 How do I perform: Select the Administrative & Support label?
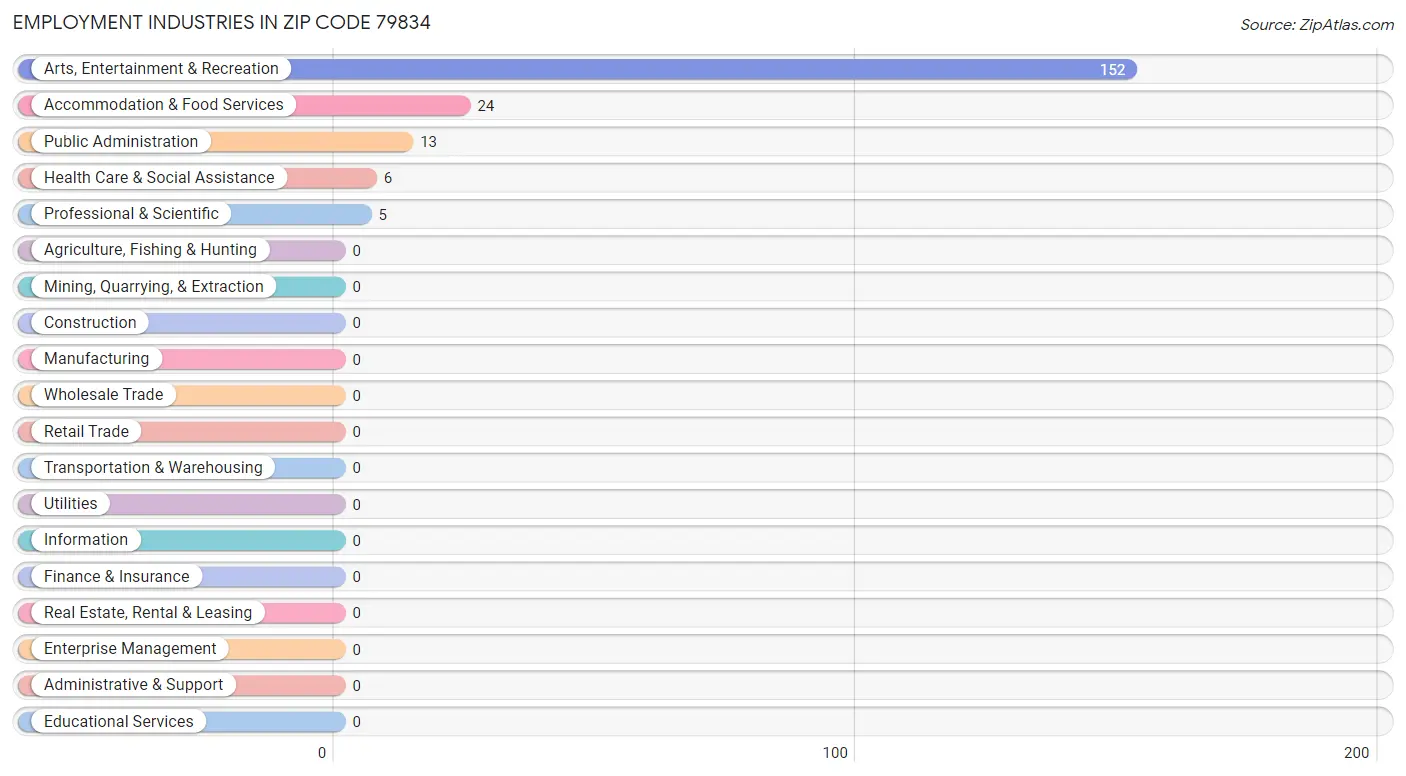[x=134, y=685]
